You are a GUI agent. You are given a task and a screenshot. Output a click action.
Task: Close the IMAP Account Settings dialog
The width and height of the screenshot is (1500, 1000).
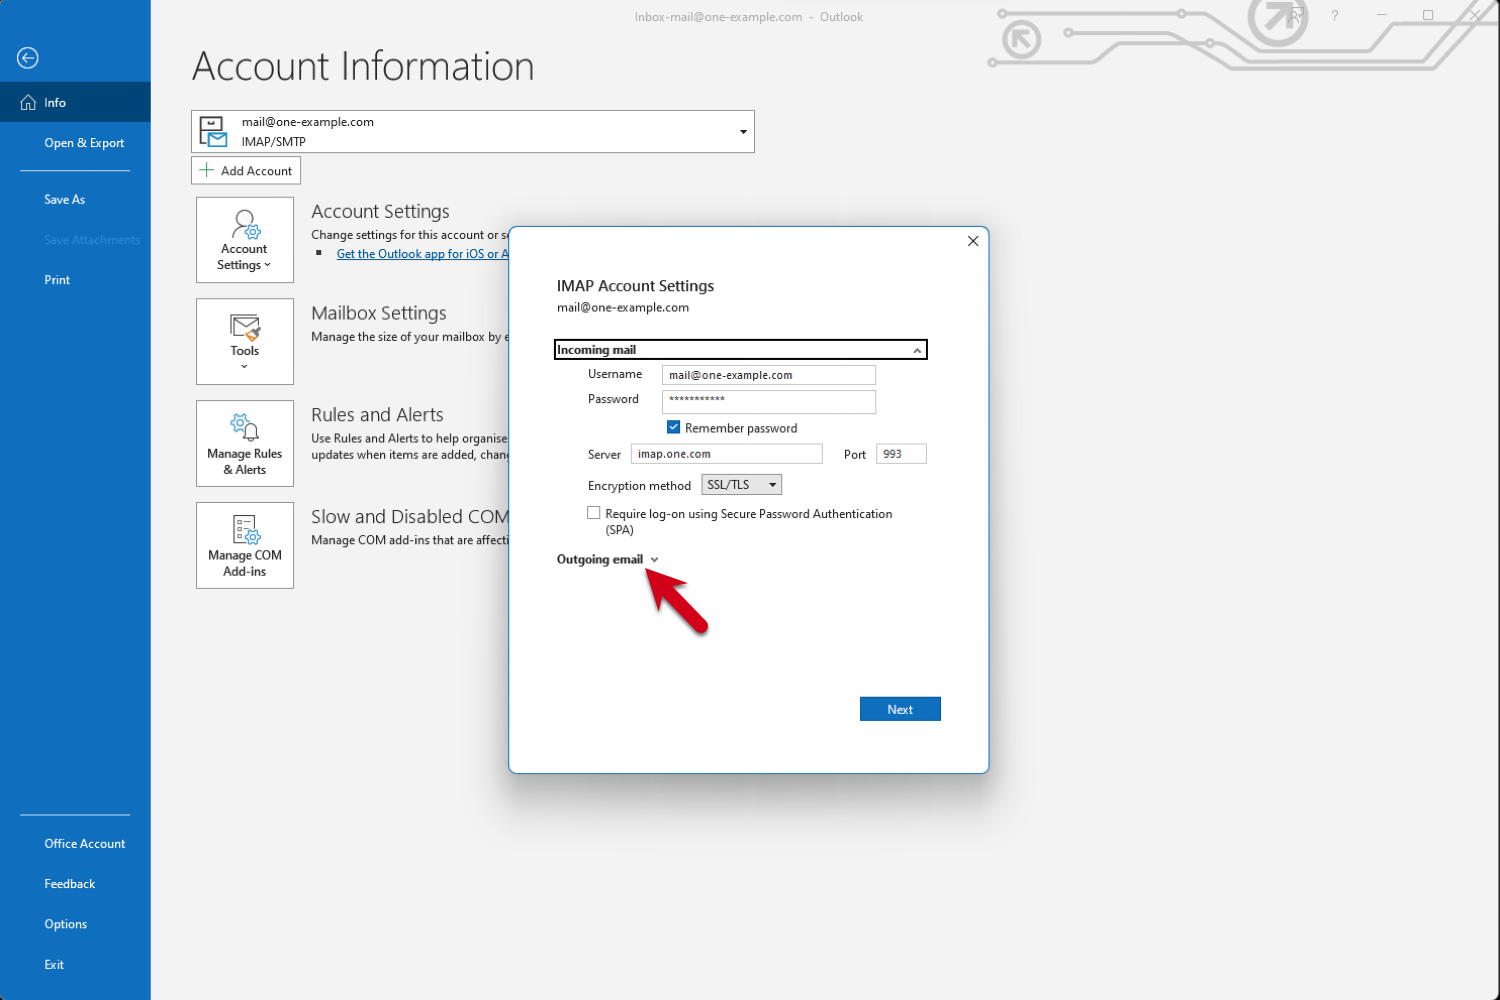972,241
